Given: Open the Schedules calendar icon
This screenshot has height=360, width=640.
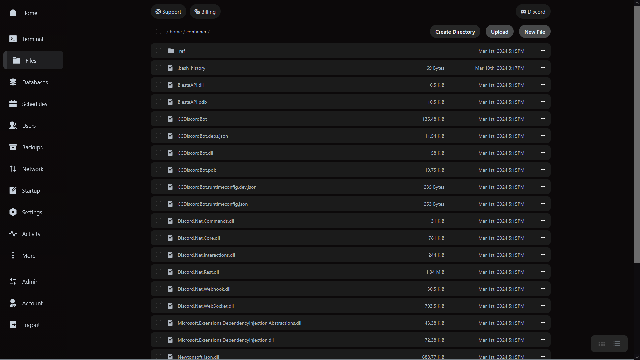Looking at the screenshot, I should coord(13,104).
